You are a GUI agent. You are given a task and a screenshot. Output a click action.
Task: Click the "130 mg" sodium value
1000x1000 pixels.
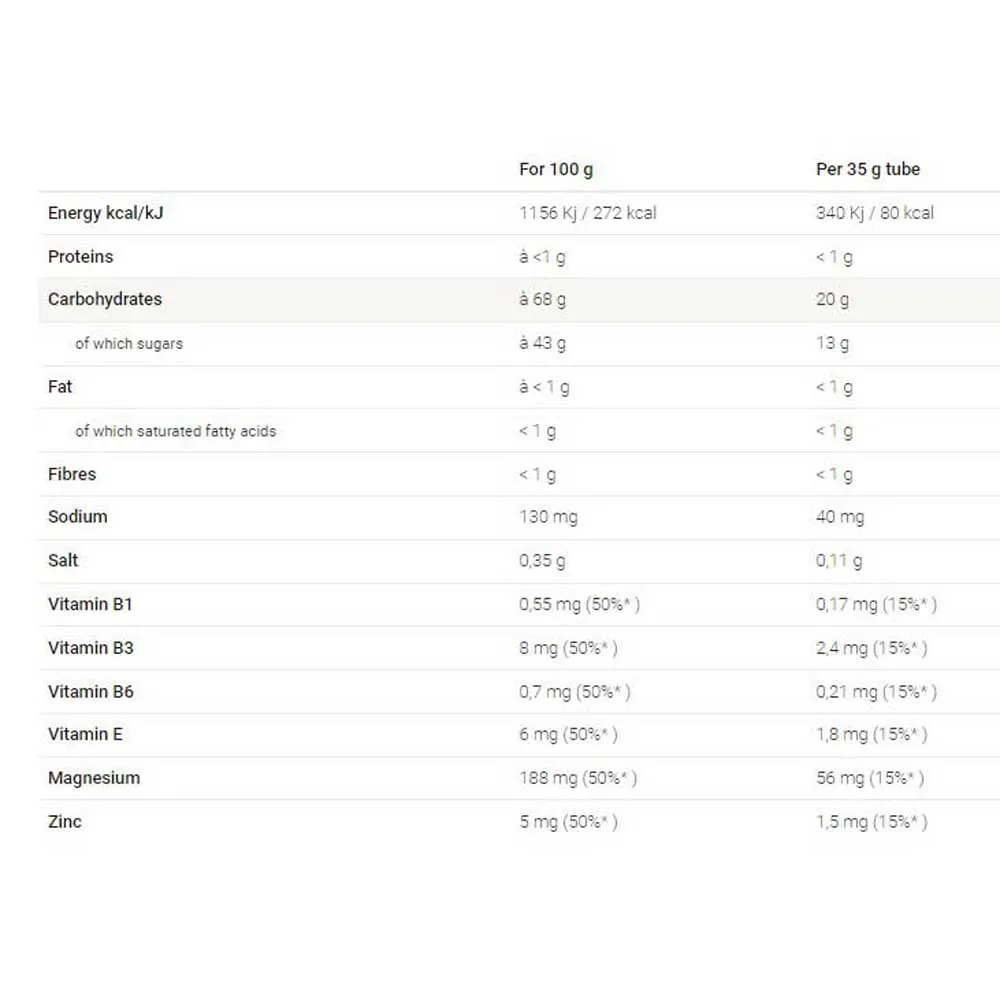[548, 517]
